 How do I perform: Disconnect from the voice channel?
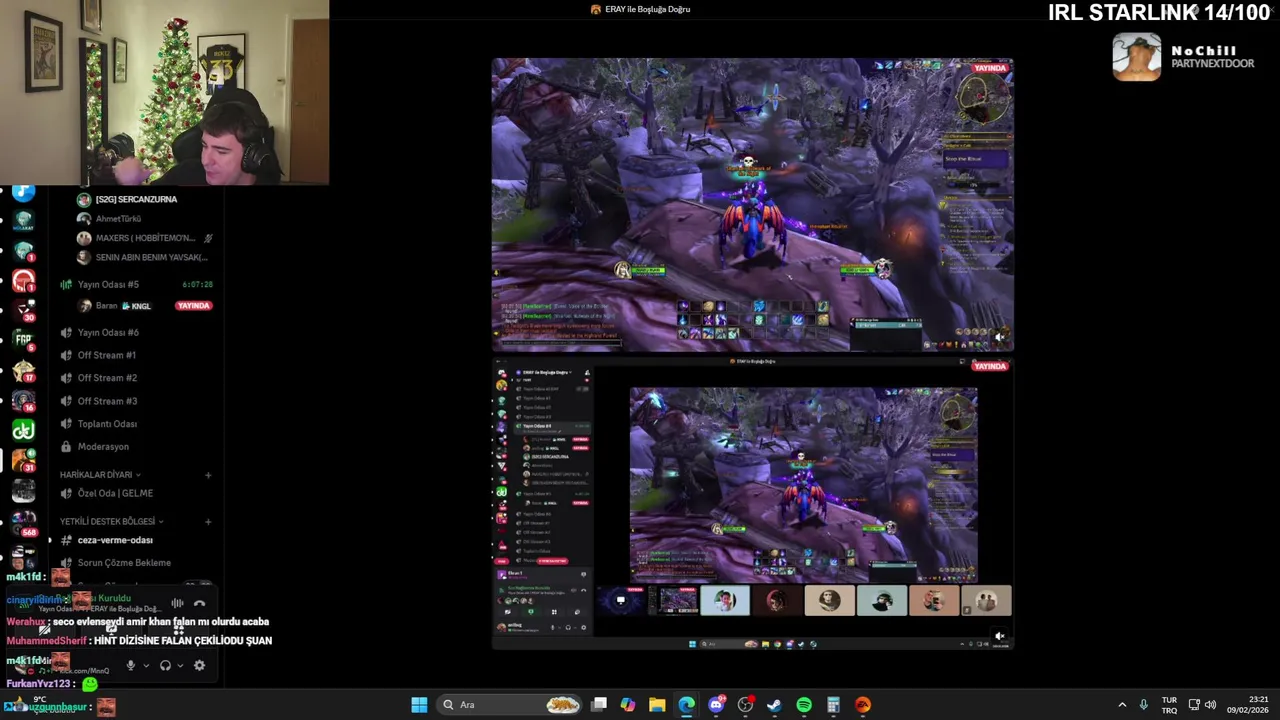tap(199, 603)
